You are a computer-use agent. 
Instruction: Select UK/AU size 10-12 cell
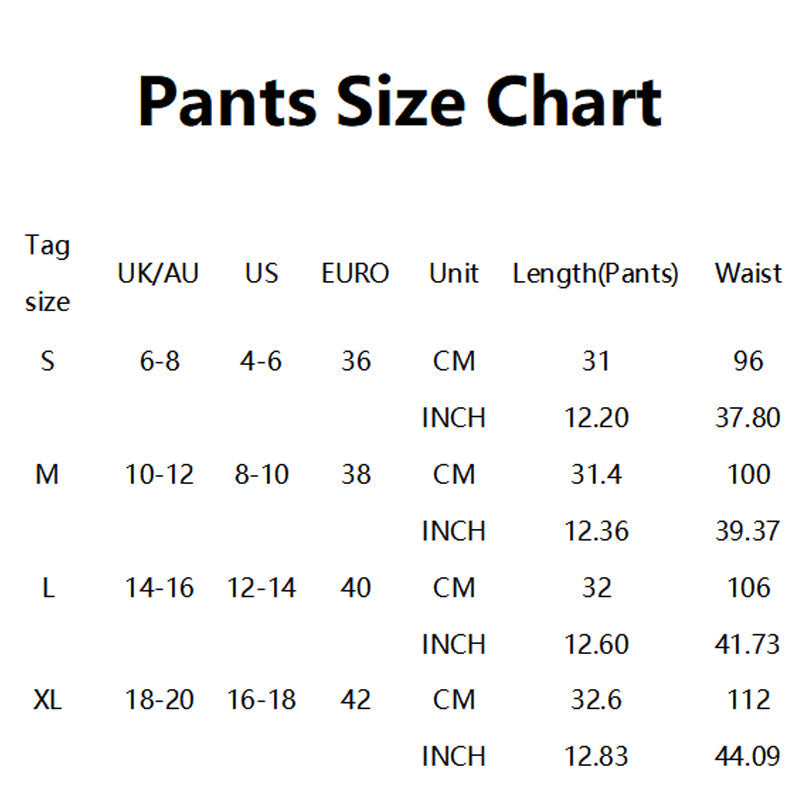[159, 474]
